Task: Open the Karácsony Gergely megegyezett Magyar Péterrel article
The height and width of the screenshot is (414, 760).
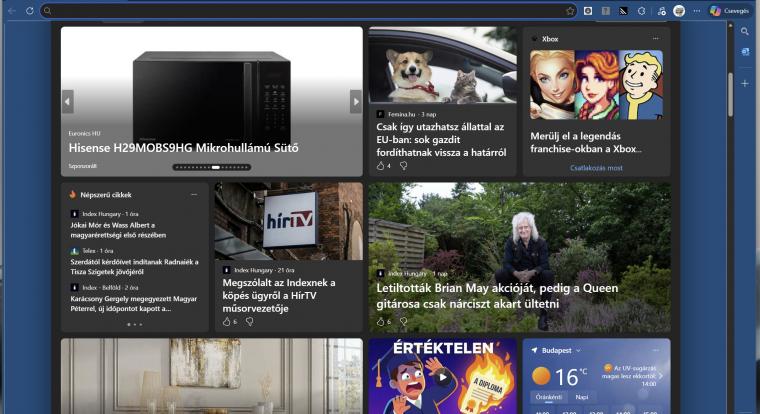Action: (133, 303)
